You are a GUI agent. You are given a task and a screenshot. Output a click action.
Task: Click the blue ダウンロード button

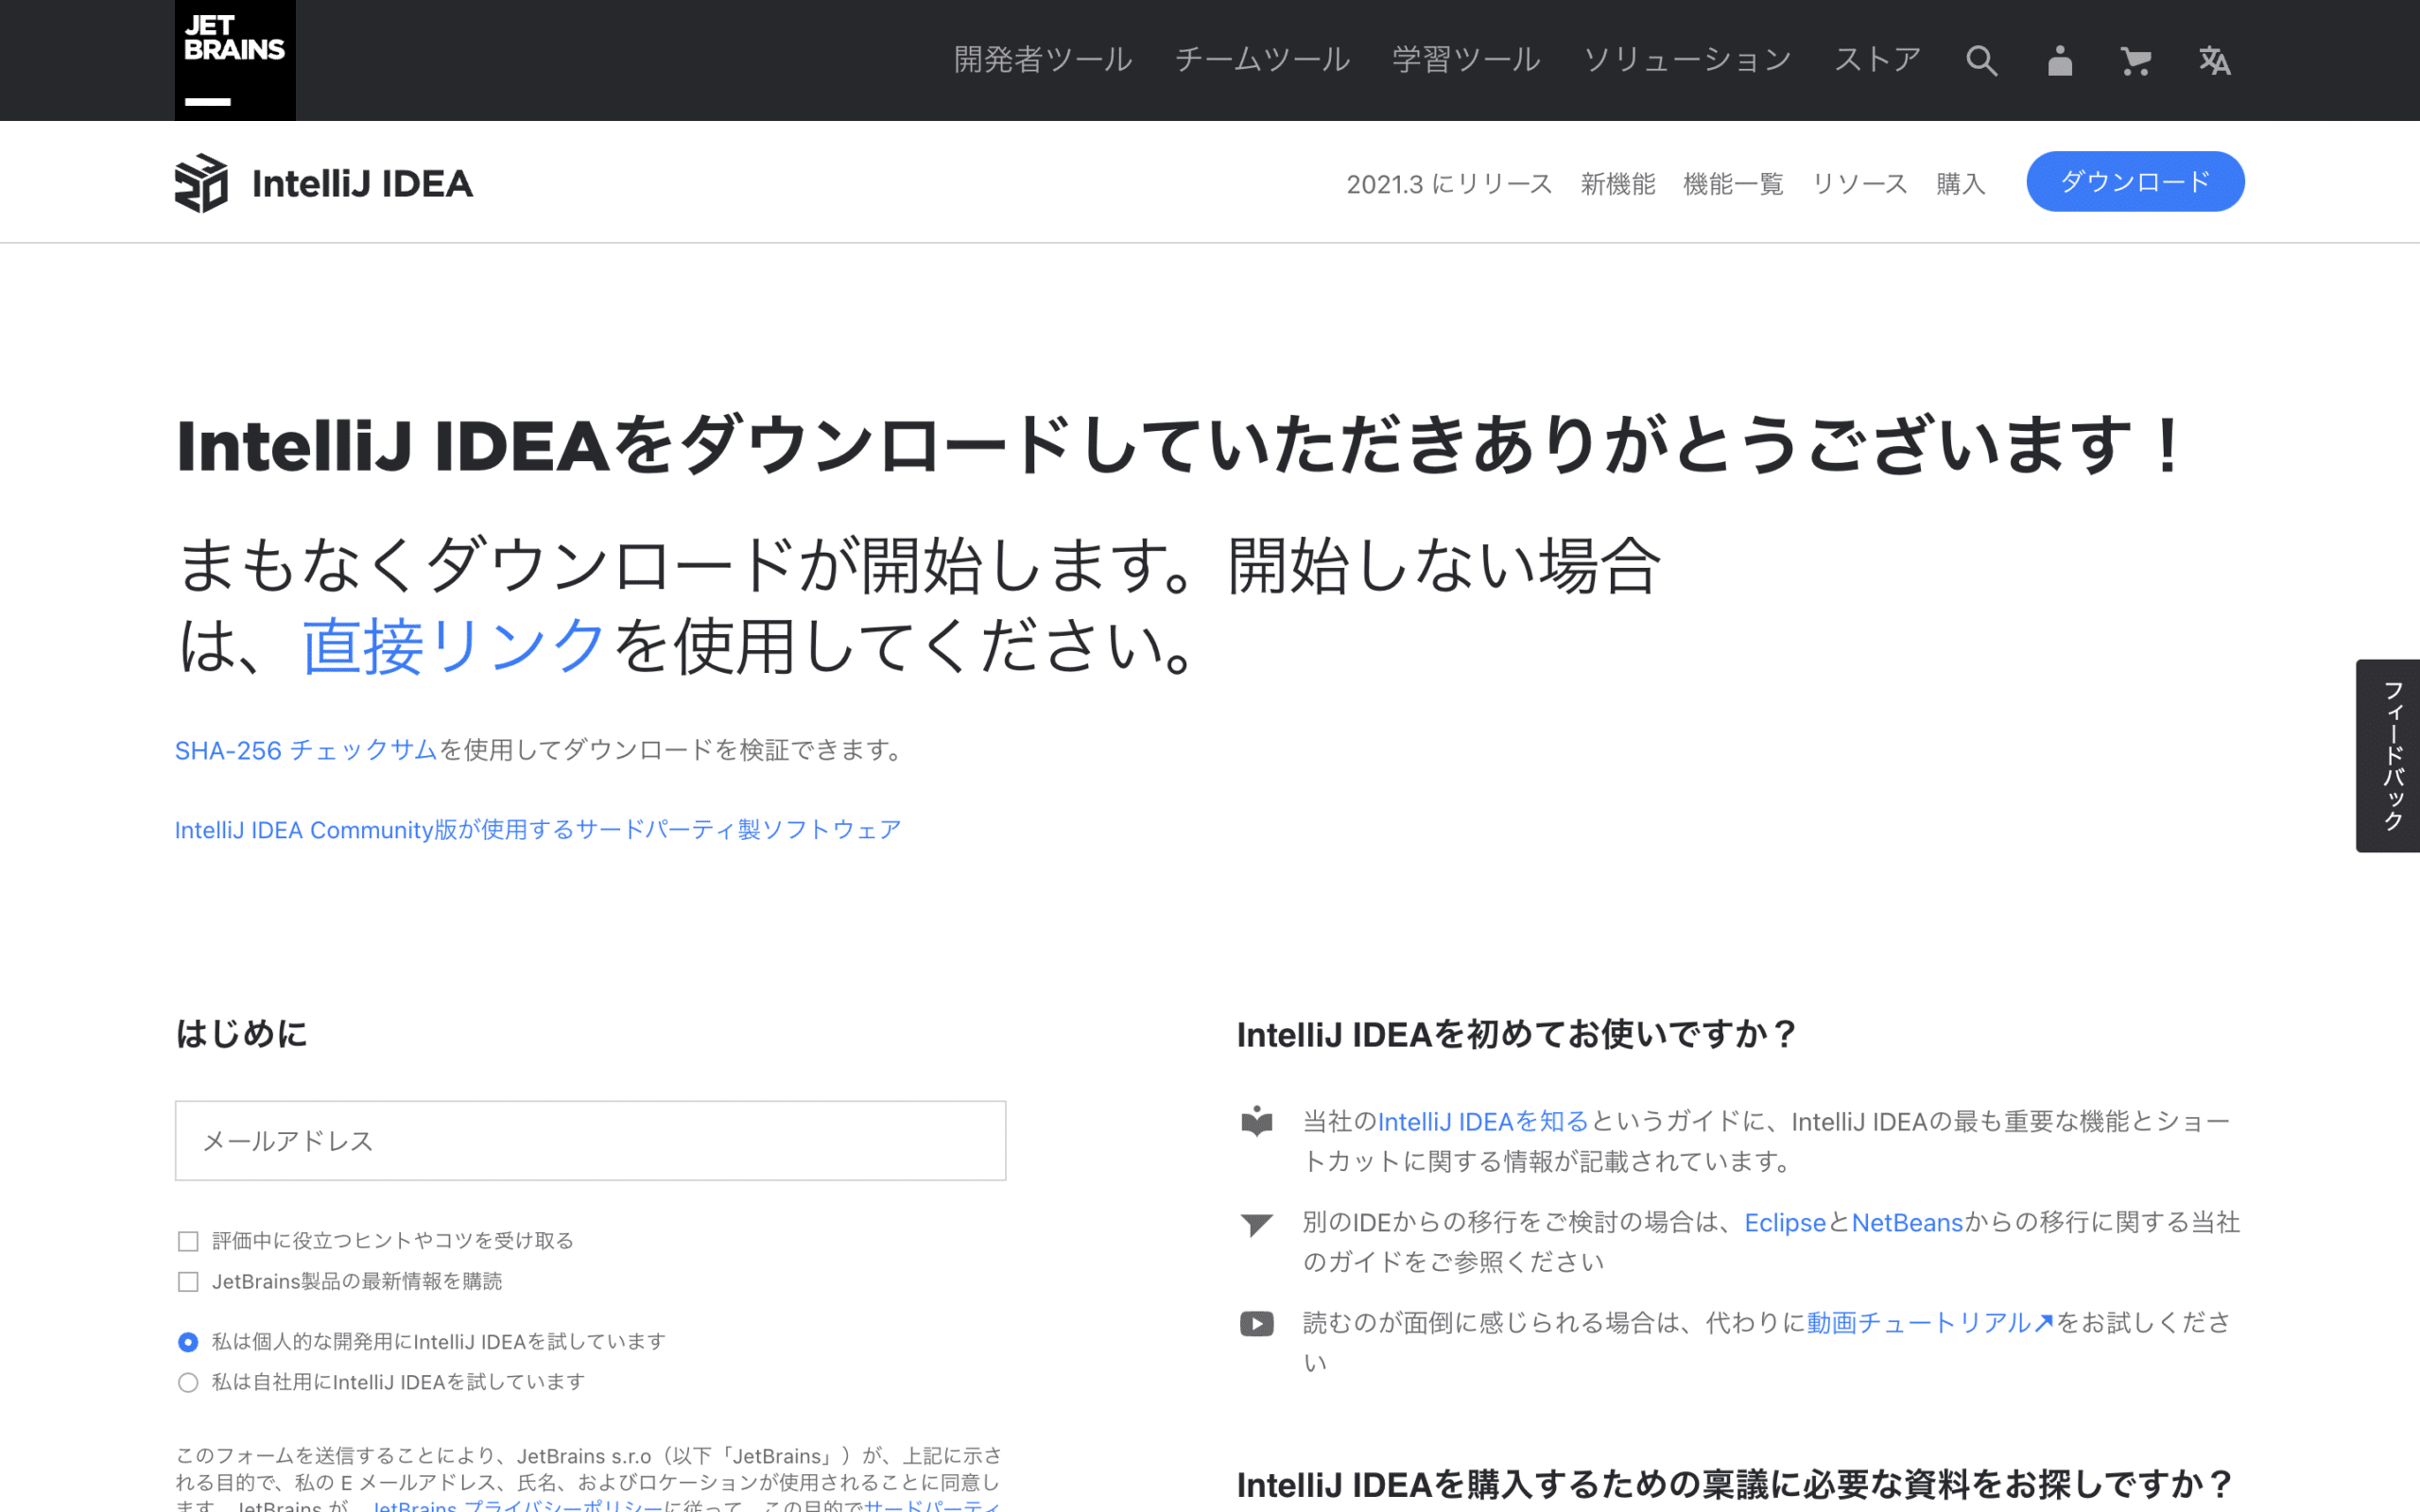(x=2135, y=182)
